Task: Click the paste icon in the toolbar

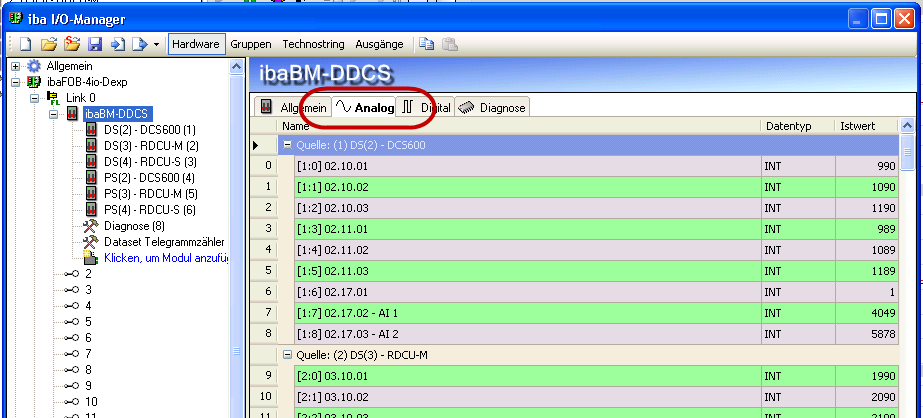Action: (450, 44)
